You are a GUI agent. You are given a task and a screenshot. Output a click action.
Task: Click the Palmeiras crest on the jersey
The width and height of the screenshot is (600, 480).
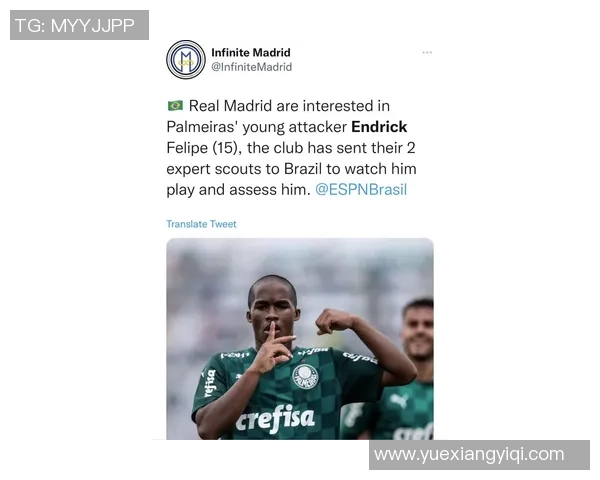(x=305, y=376)
